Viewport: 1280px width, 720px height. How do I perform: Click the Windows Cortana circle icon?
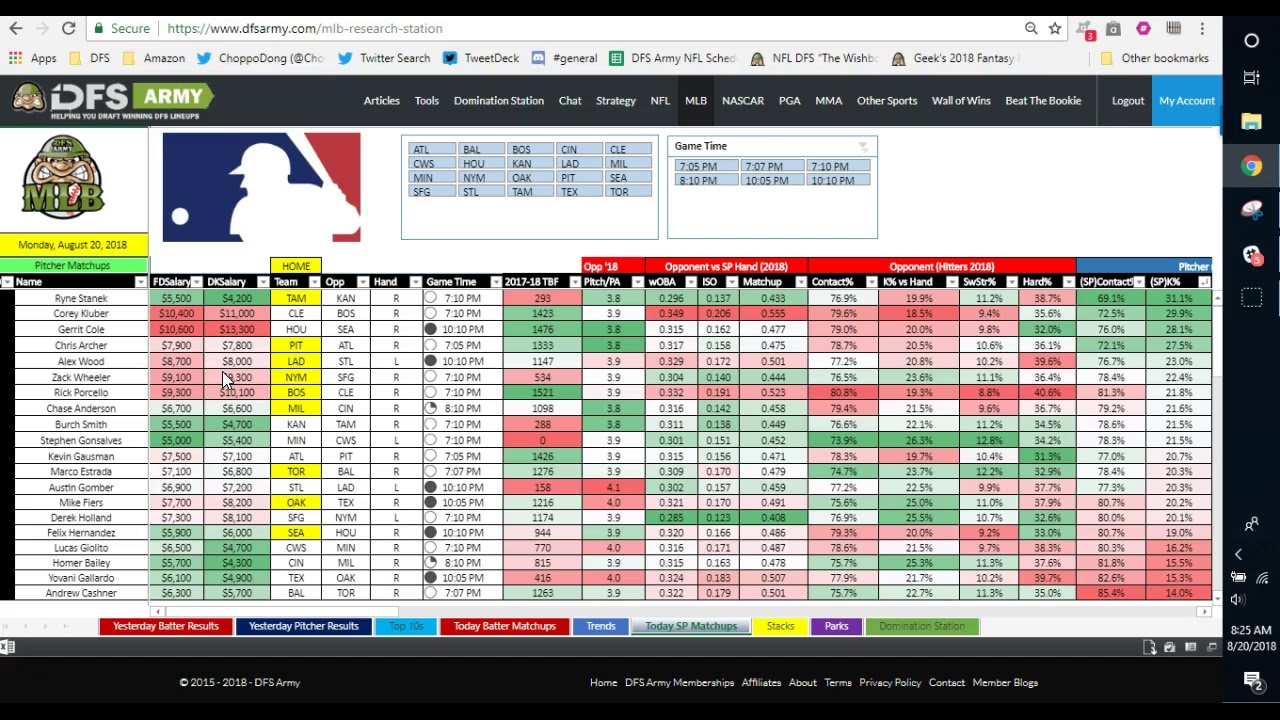[1251, 41]
